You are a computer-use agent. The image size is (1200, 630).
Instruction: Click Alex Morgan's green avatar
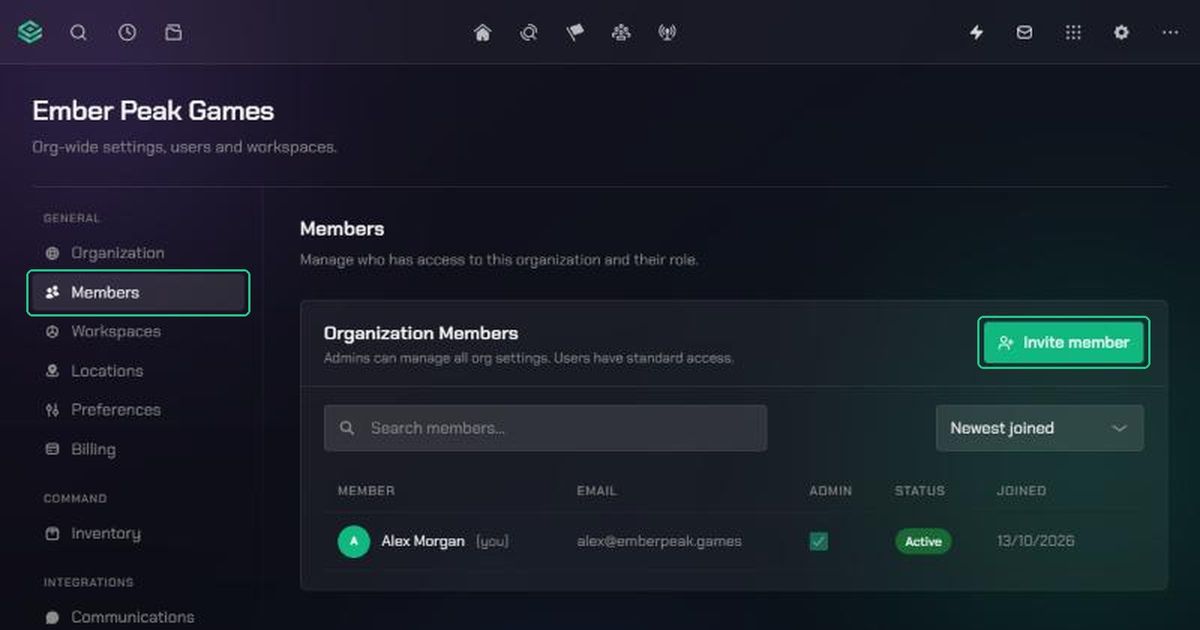354,542
